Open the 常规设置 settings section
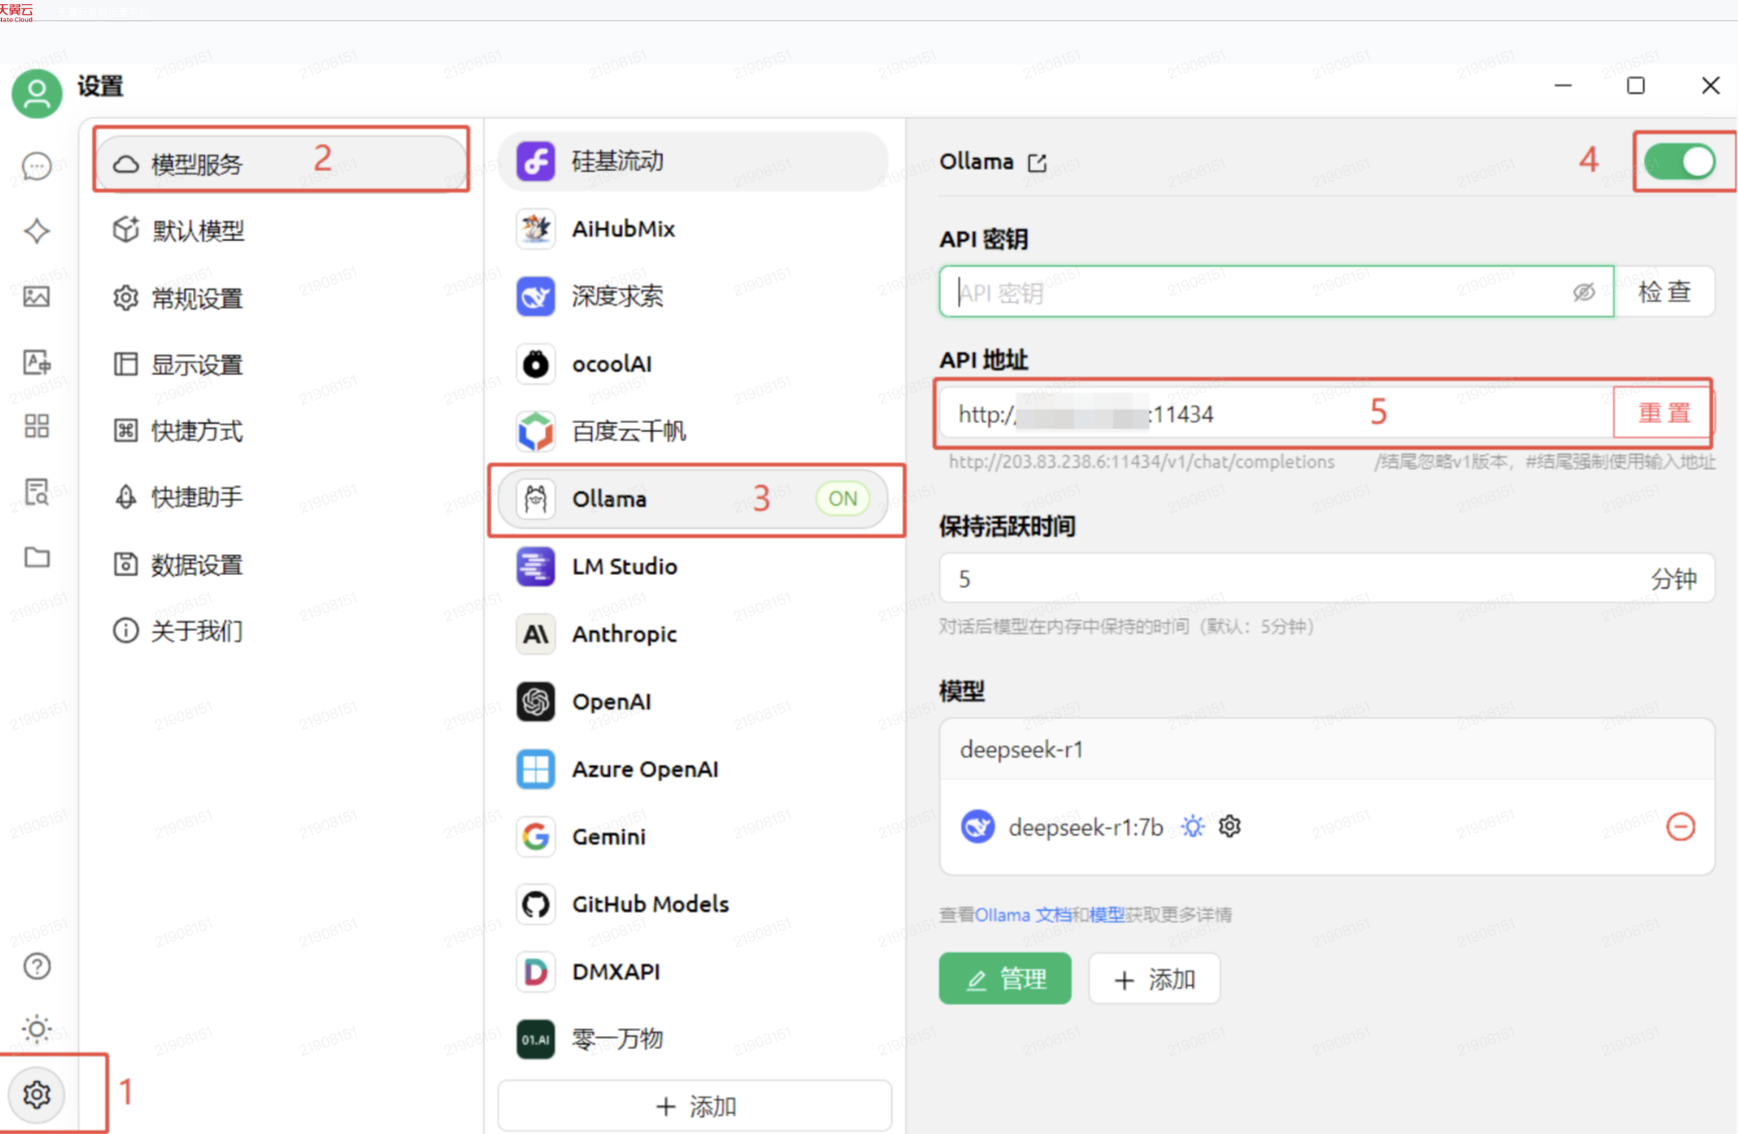Viewport: 1738px width, 1134px height. tap(281, 298)
